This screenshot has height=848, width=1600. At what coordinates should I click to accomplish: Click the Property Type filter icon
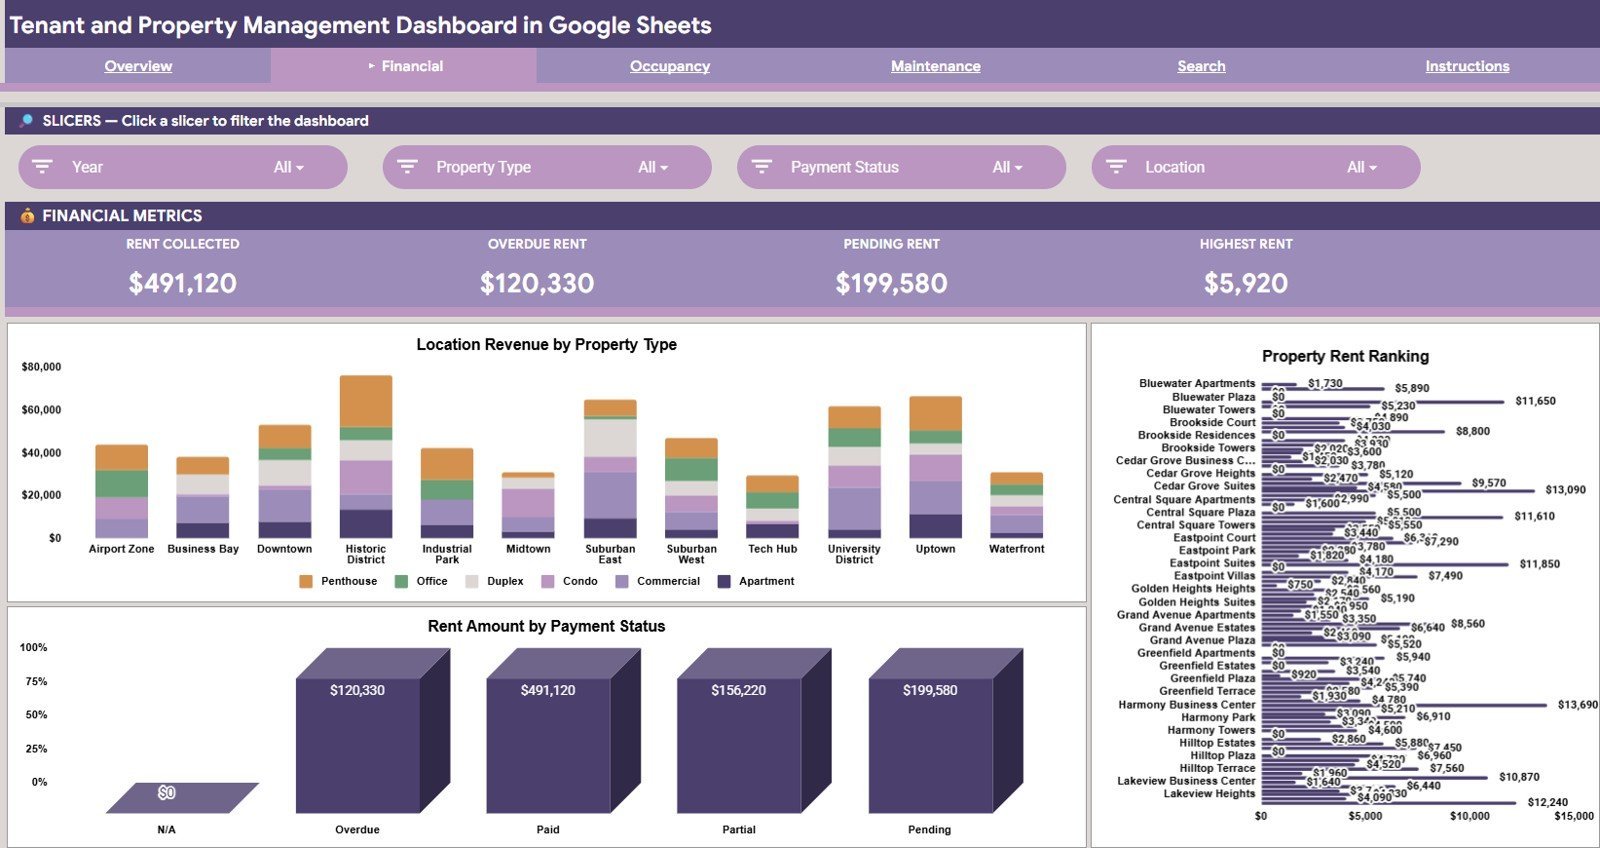407,167
